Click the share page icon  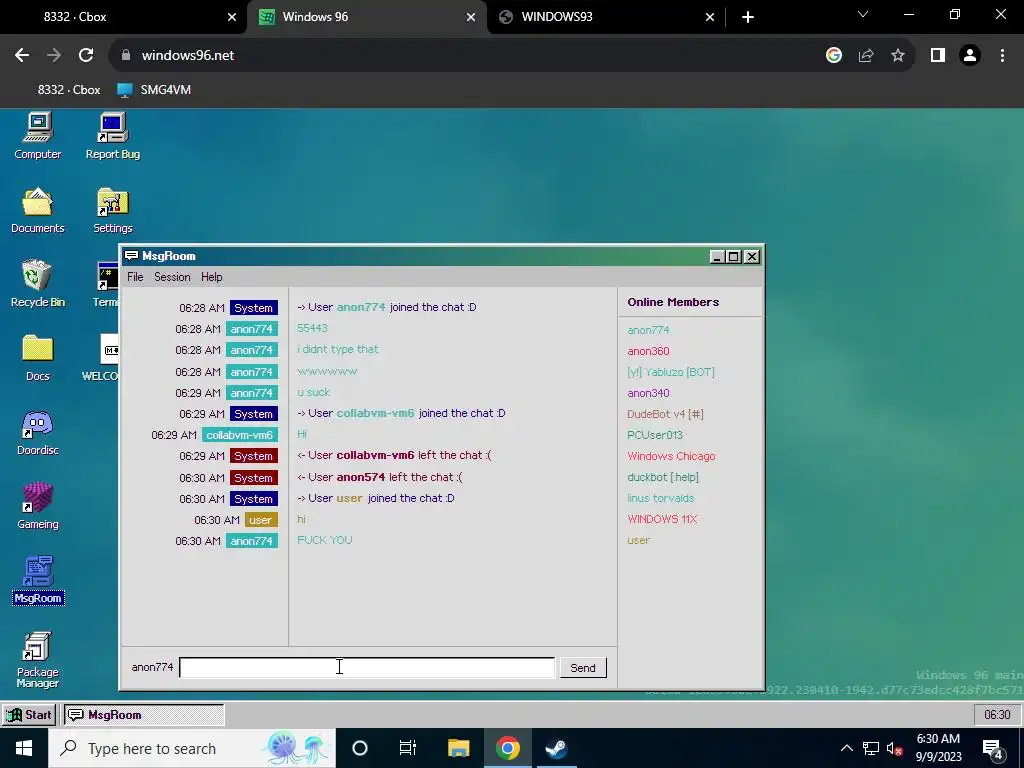click(x=866, y=56)
